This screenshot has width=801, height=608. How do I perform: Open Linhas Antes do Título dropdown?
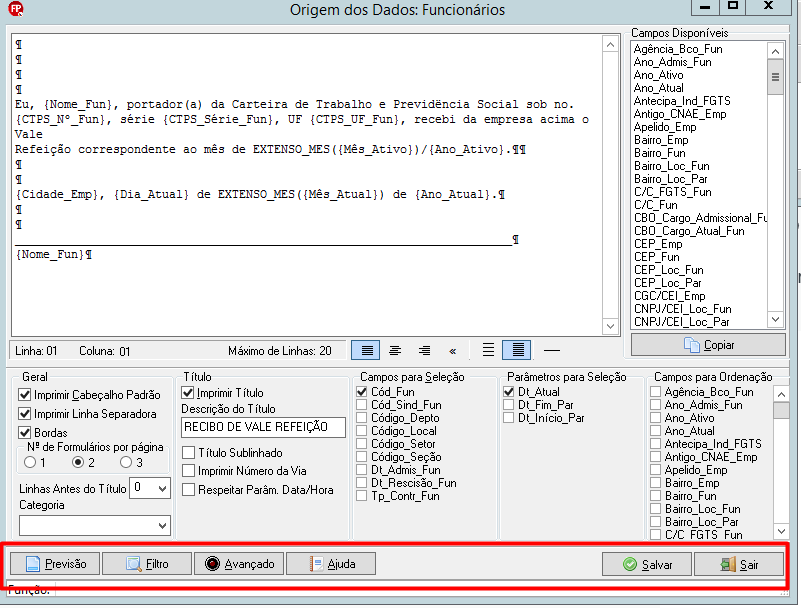pyautogui.click(x=162, y=488)
